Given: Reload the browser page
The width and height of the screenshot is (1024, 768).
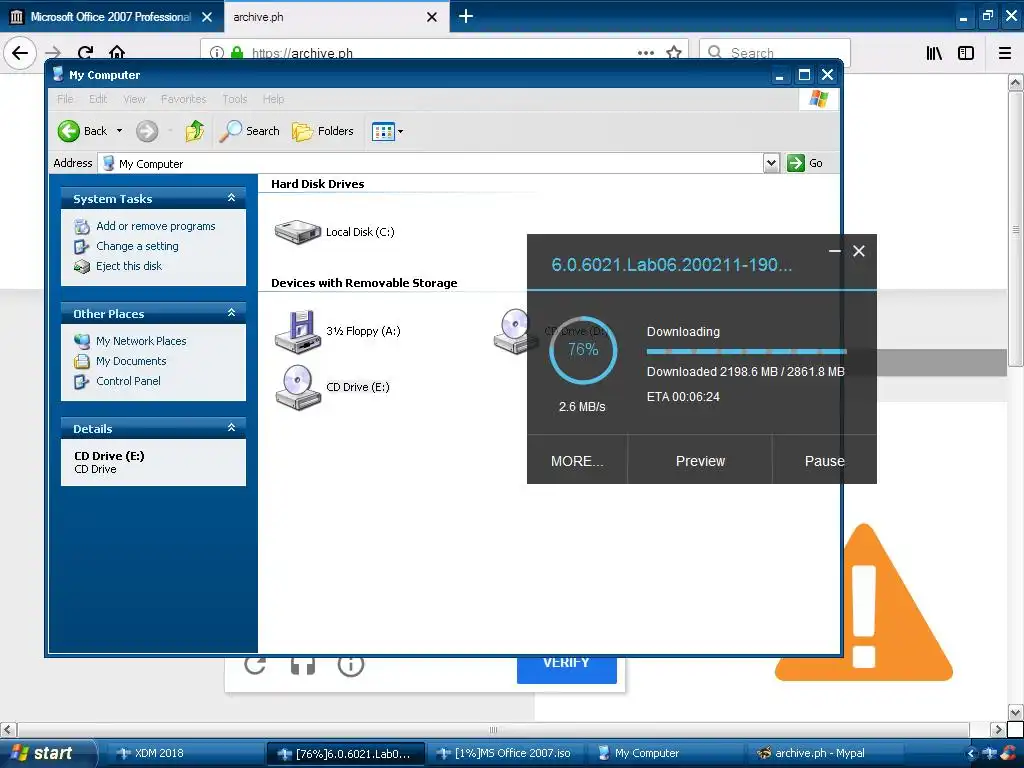Looking at the screenshot, I should click(86, 52).
